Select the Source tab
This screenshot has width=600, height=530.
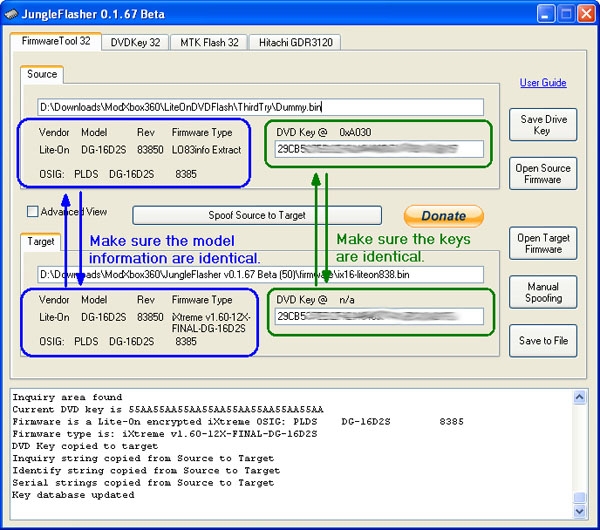[42, 74]
